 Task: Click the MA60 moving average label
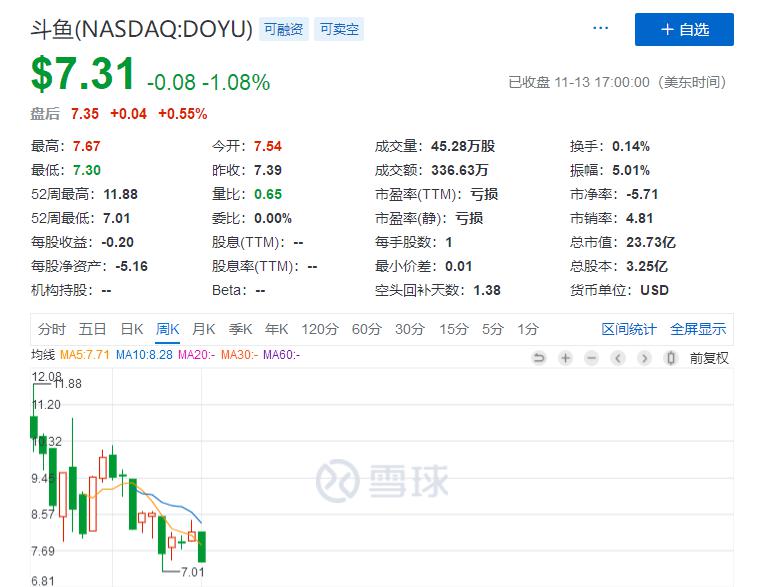[x=281, y=355]
